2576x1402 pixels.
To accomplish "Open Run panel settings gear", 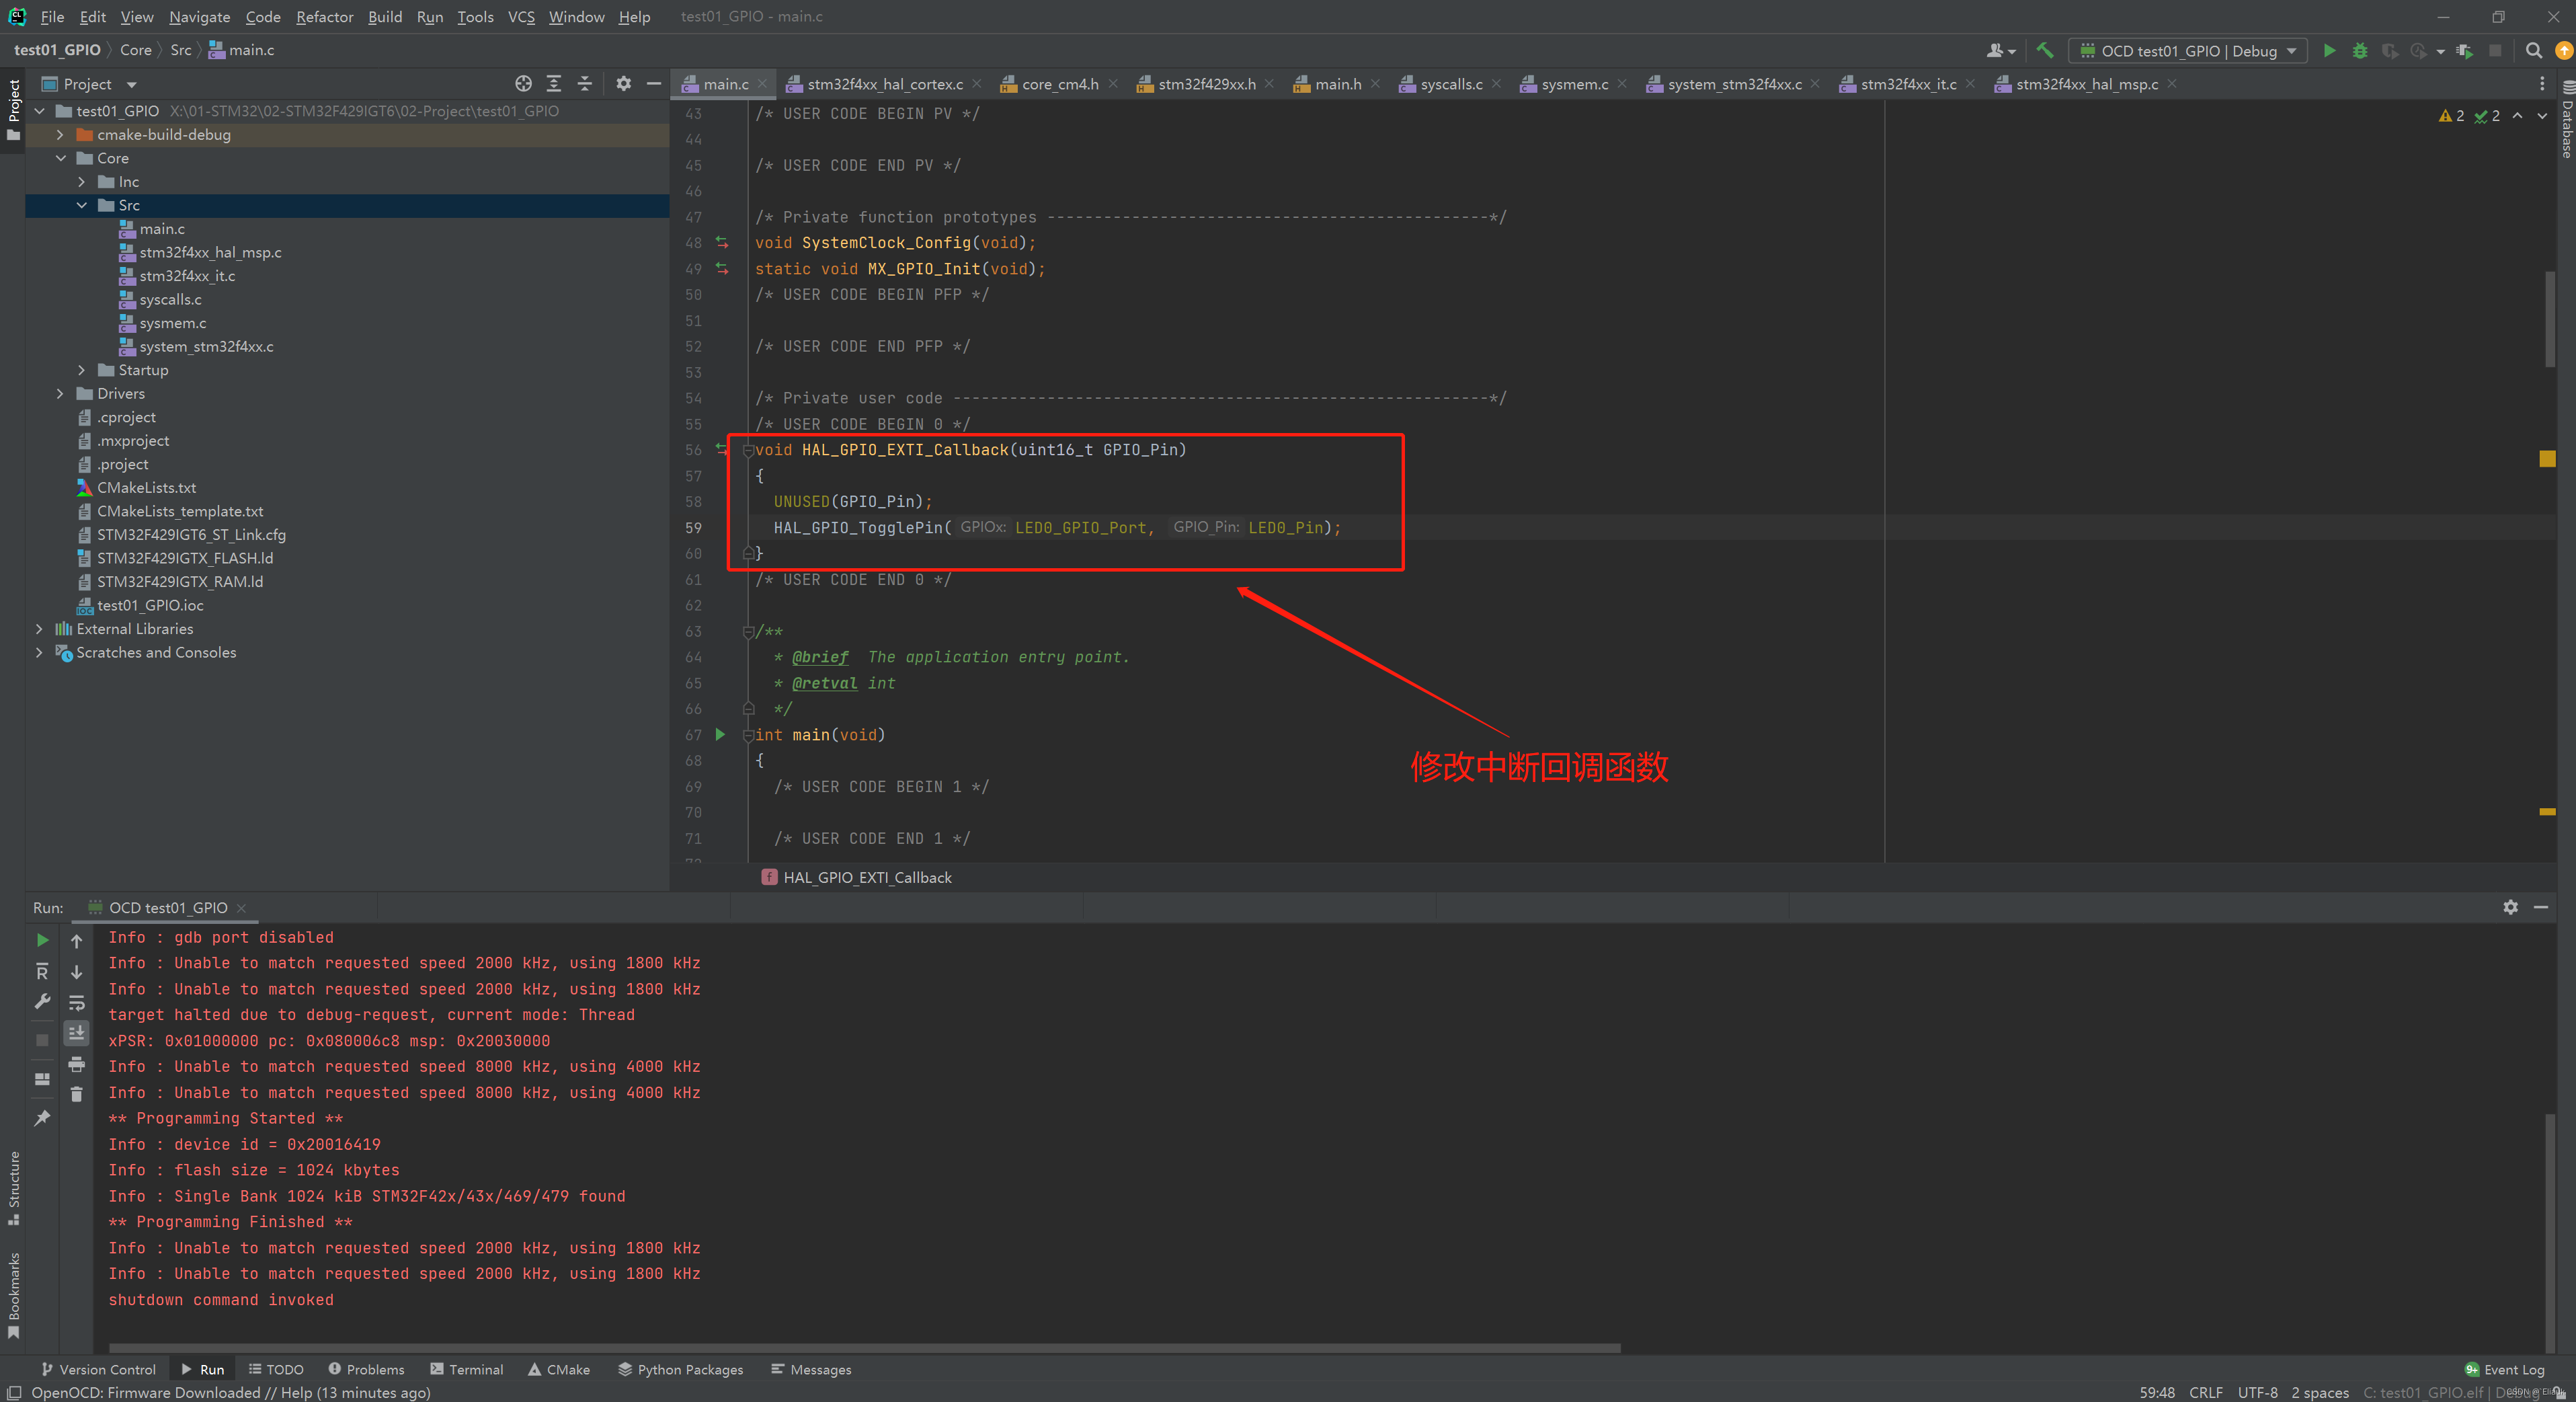I will point(2510,907).
